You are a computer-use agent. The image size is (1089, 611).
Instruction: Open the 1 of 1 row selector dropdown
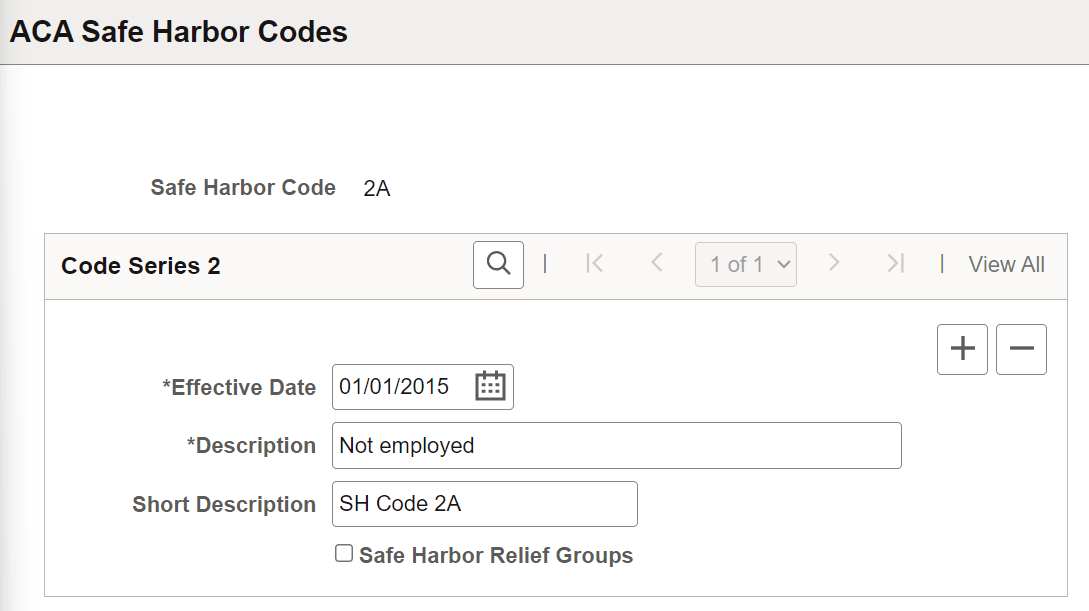point(746,265)
